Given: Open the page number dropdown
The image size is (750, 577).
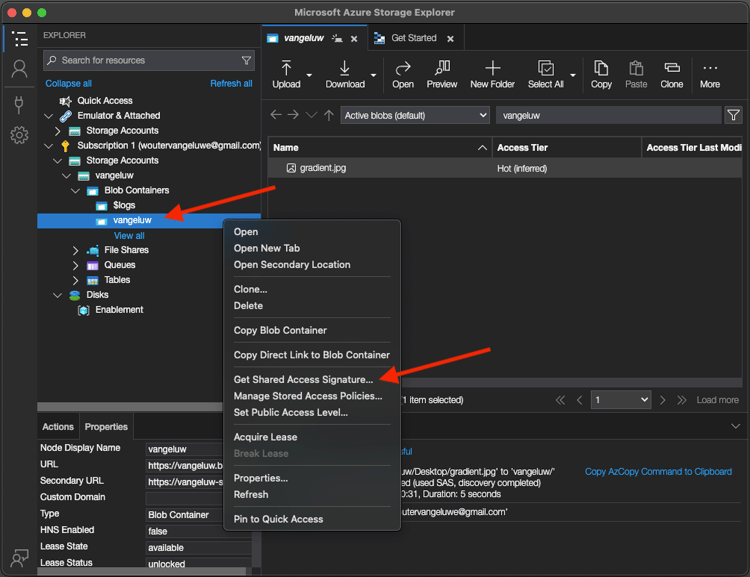Looking at the screenshot, I should coord(620,400).
